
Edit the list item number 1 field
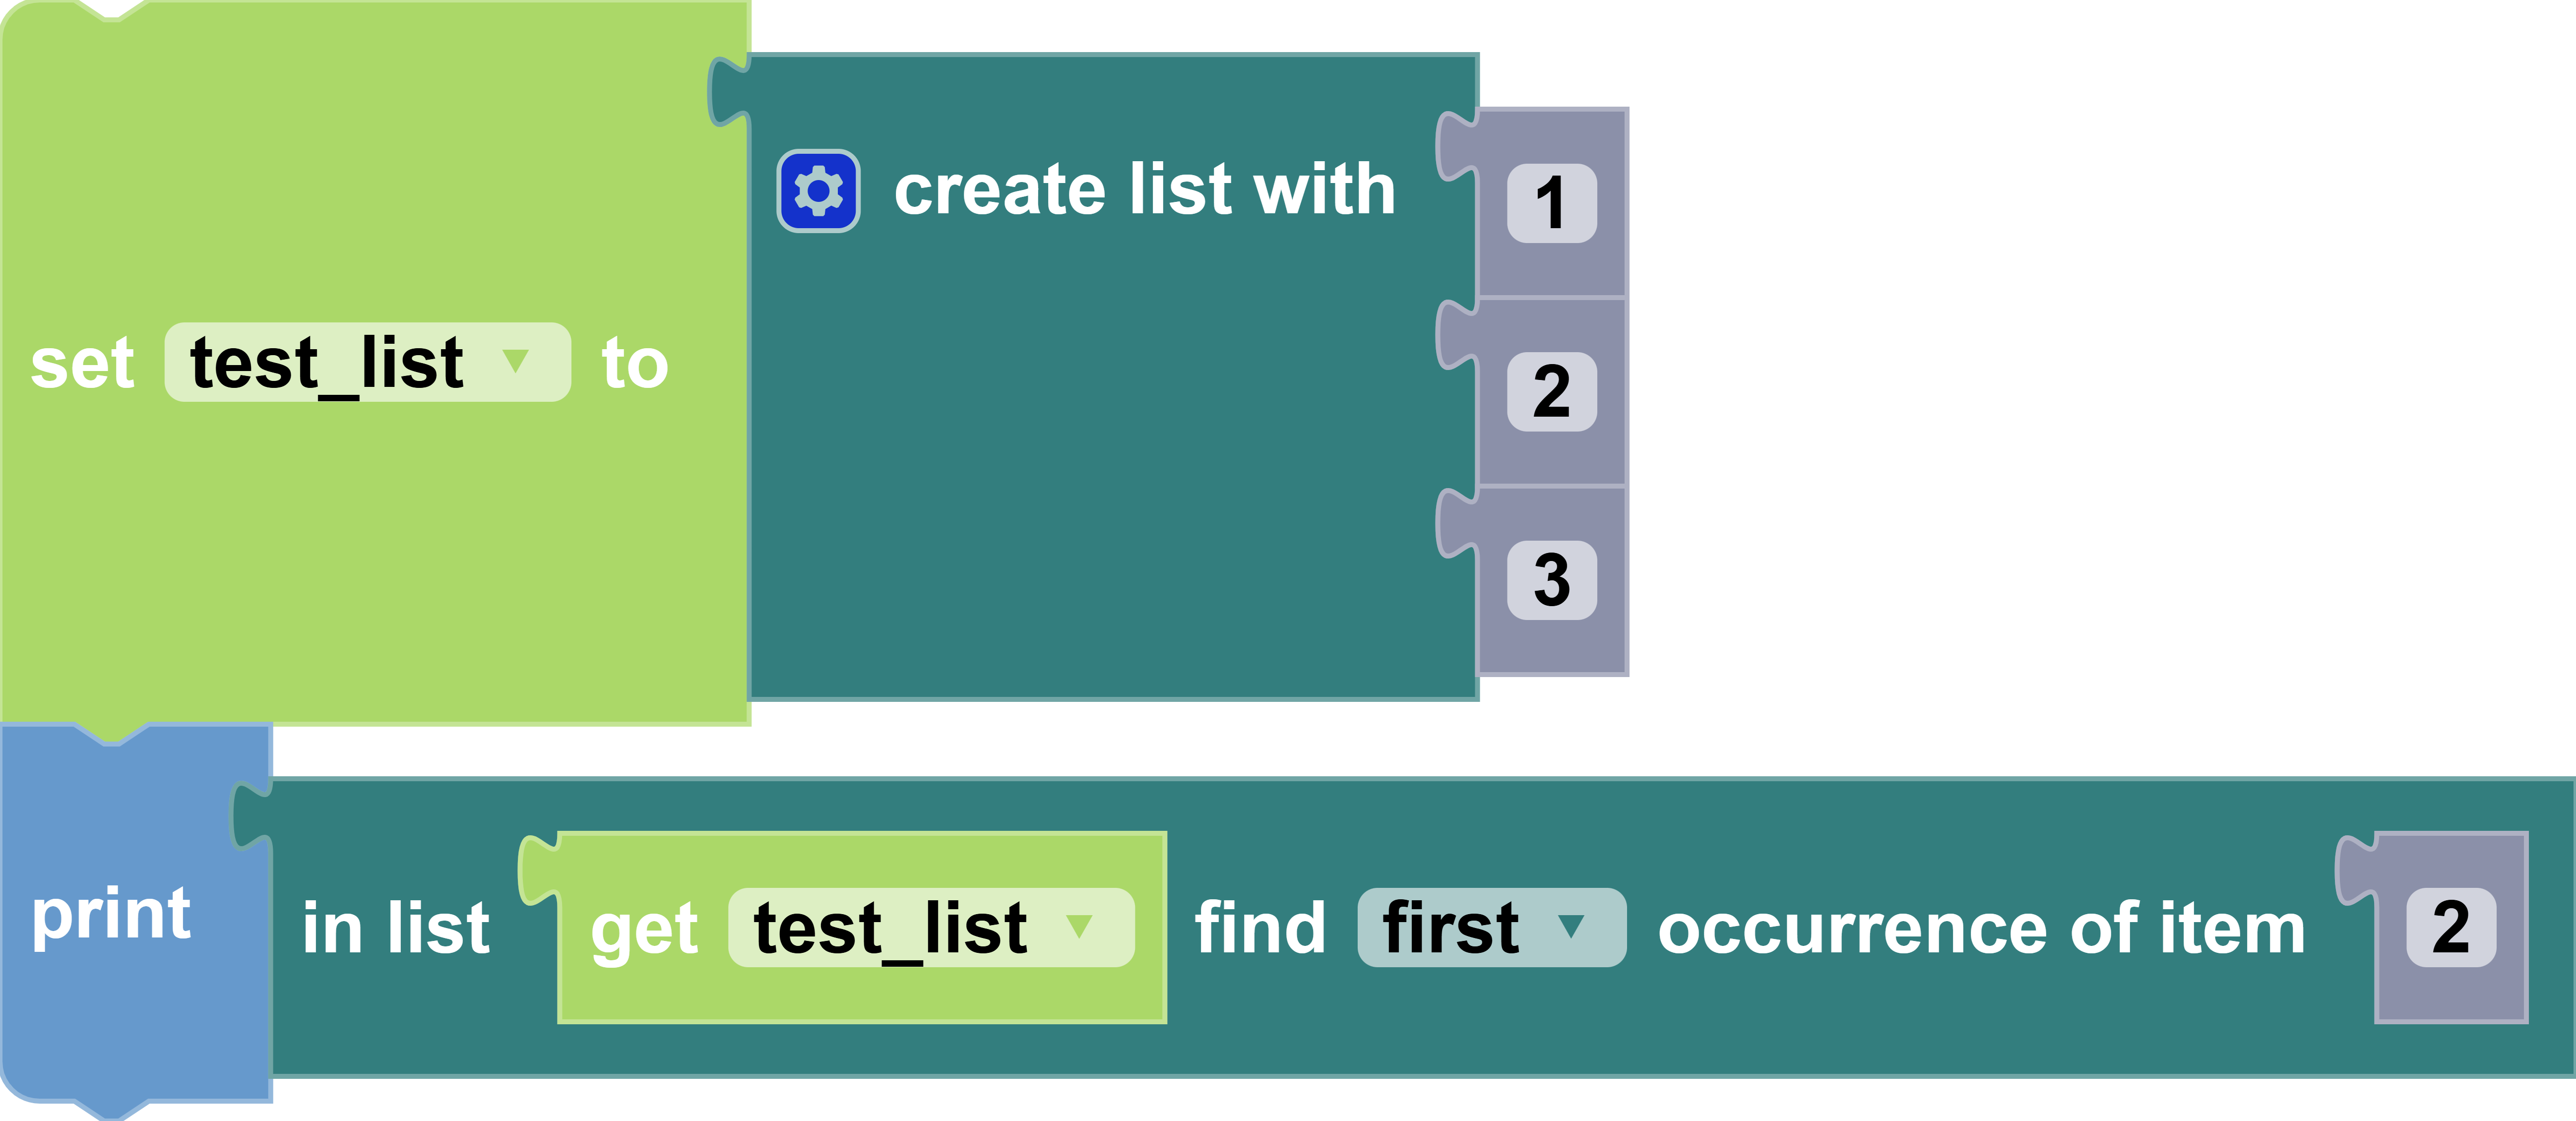click(x=1551, y=203)
